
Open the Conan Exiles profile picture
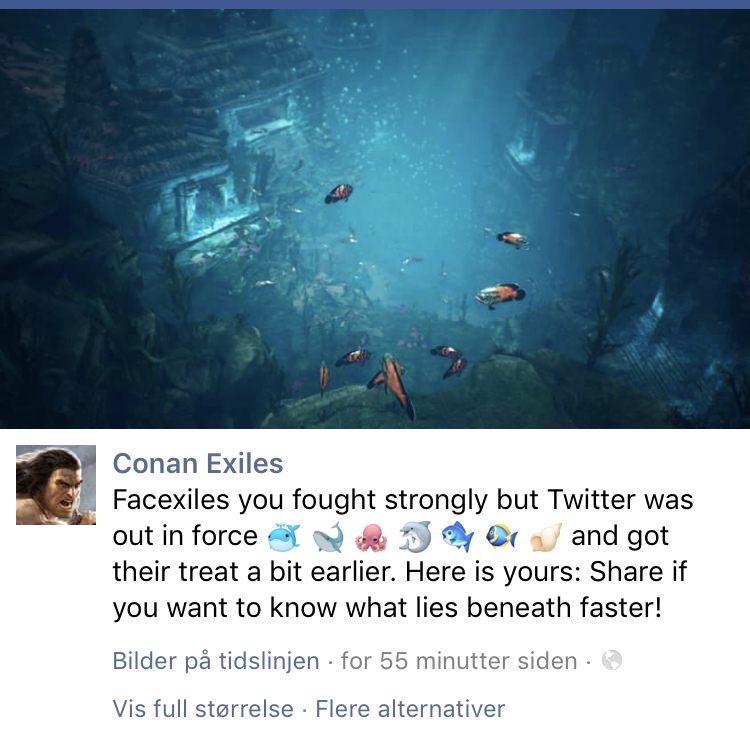tap(56, 484)
